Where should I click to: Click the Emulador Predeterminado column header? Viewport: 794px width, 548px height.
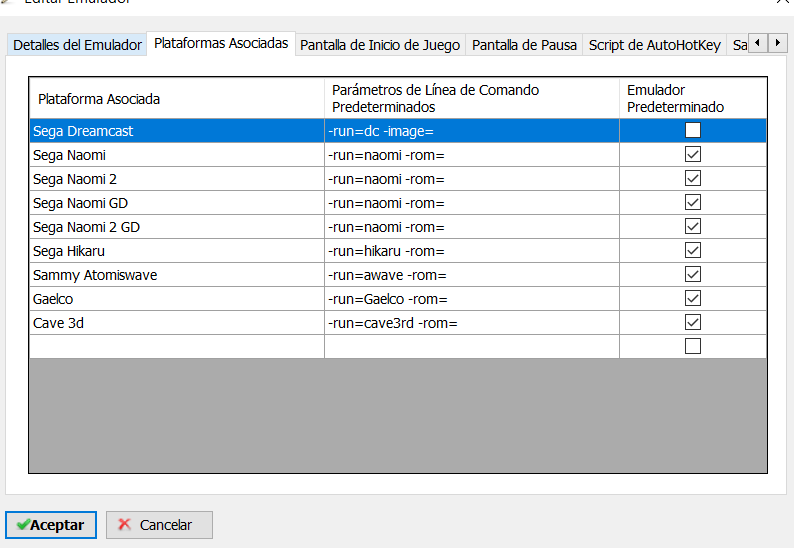pyautogui.click(x=693, y=98)
